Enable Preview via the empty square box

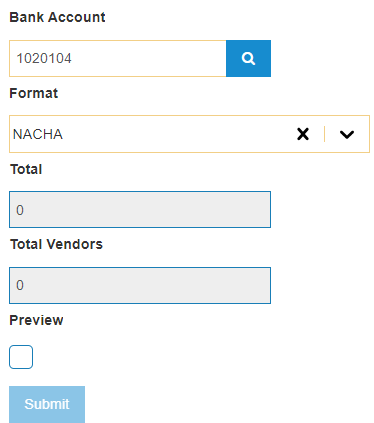(x=21, y=357)
